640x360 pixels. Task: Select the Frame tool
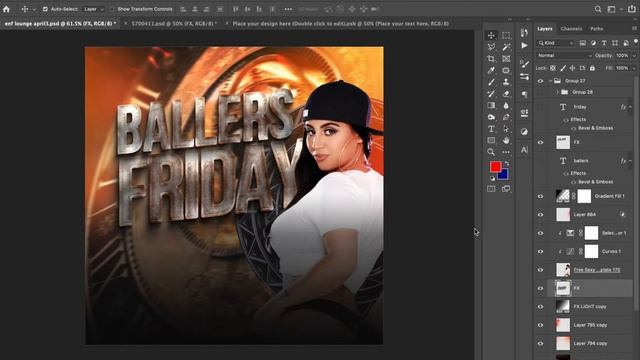click(x=506, y=59)
